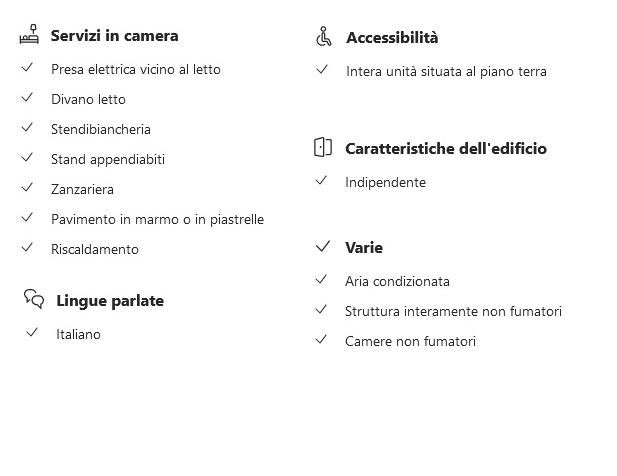Click Pavimento in marmo o in piastrelle

(x=157, y=220)
